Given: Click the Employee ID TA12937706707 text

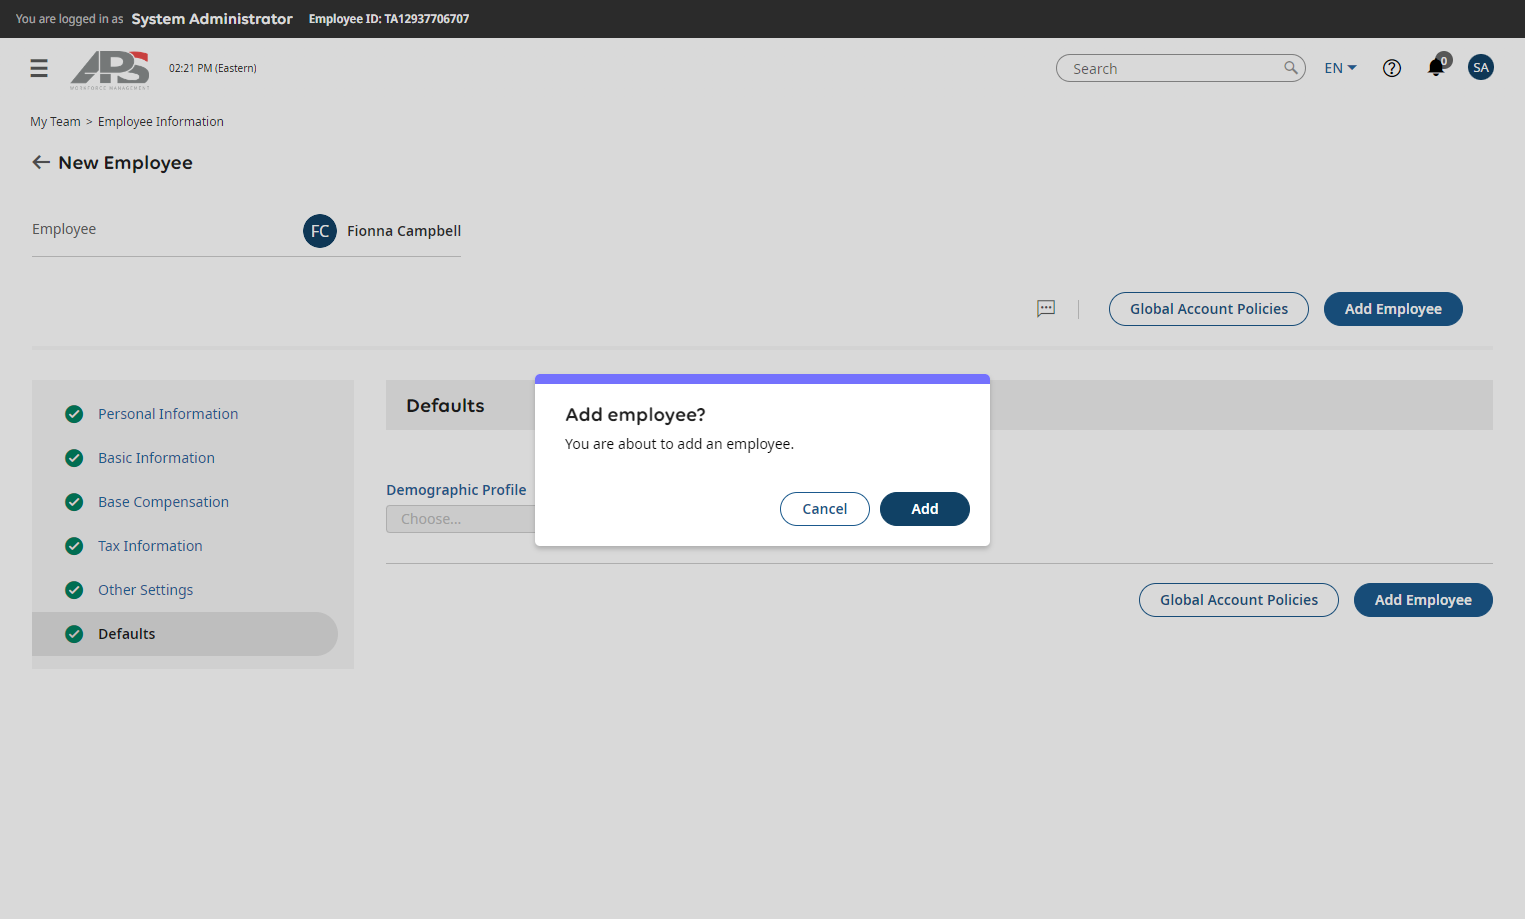Looking at the screenshot, I should click(389, 19).
